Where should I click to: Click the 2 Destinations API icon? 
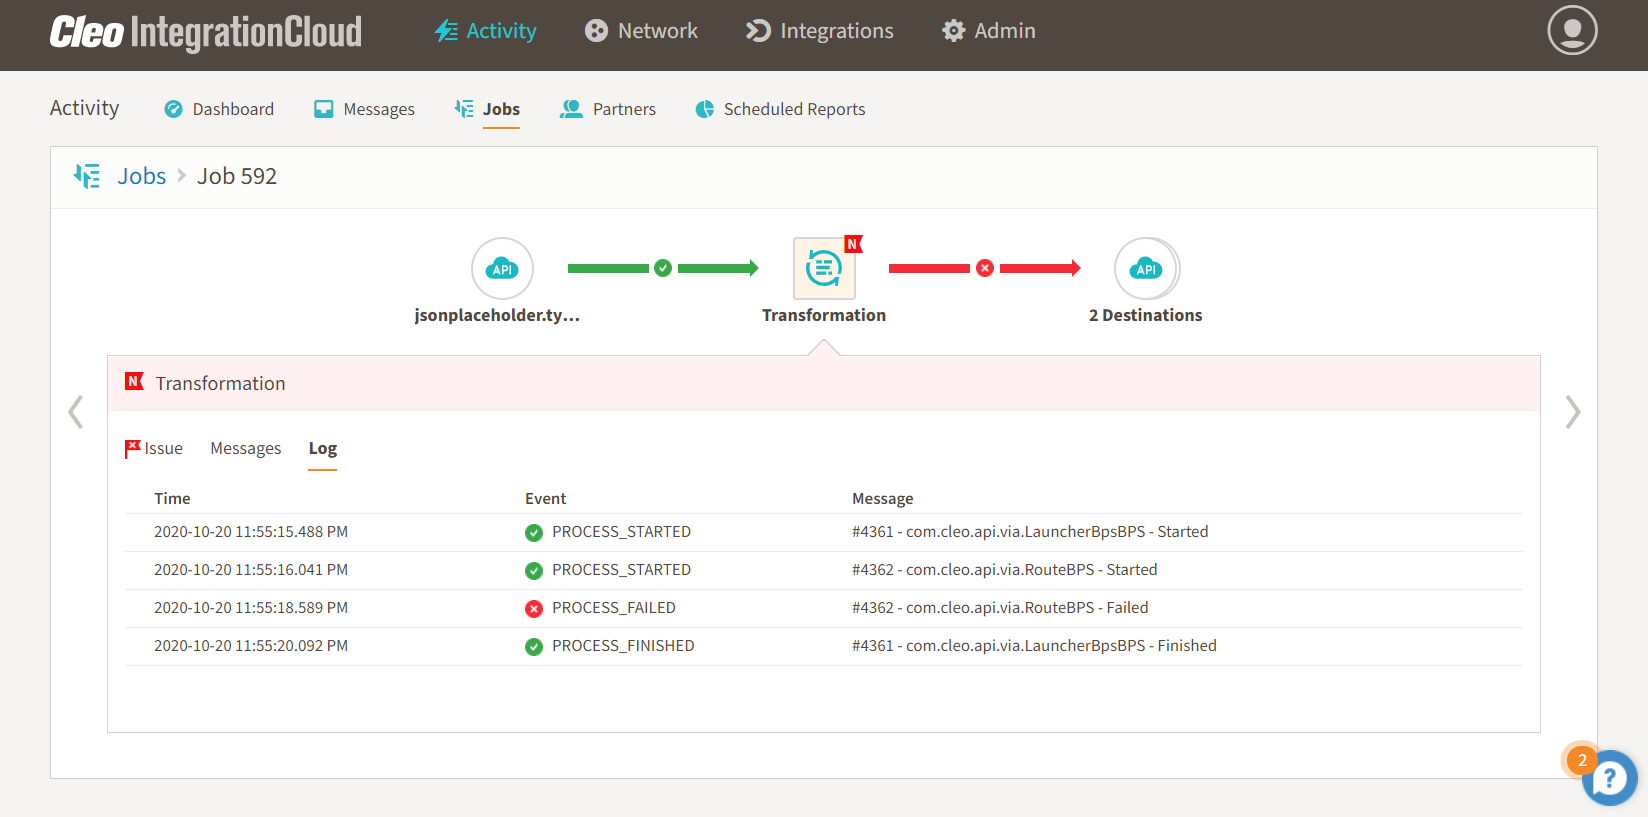(1146, 268)
